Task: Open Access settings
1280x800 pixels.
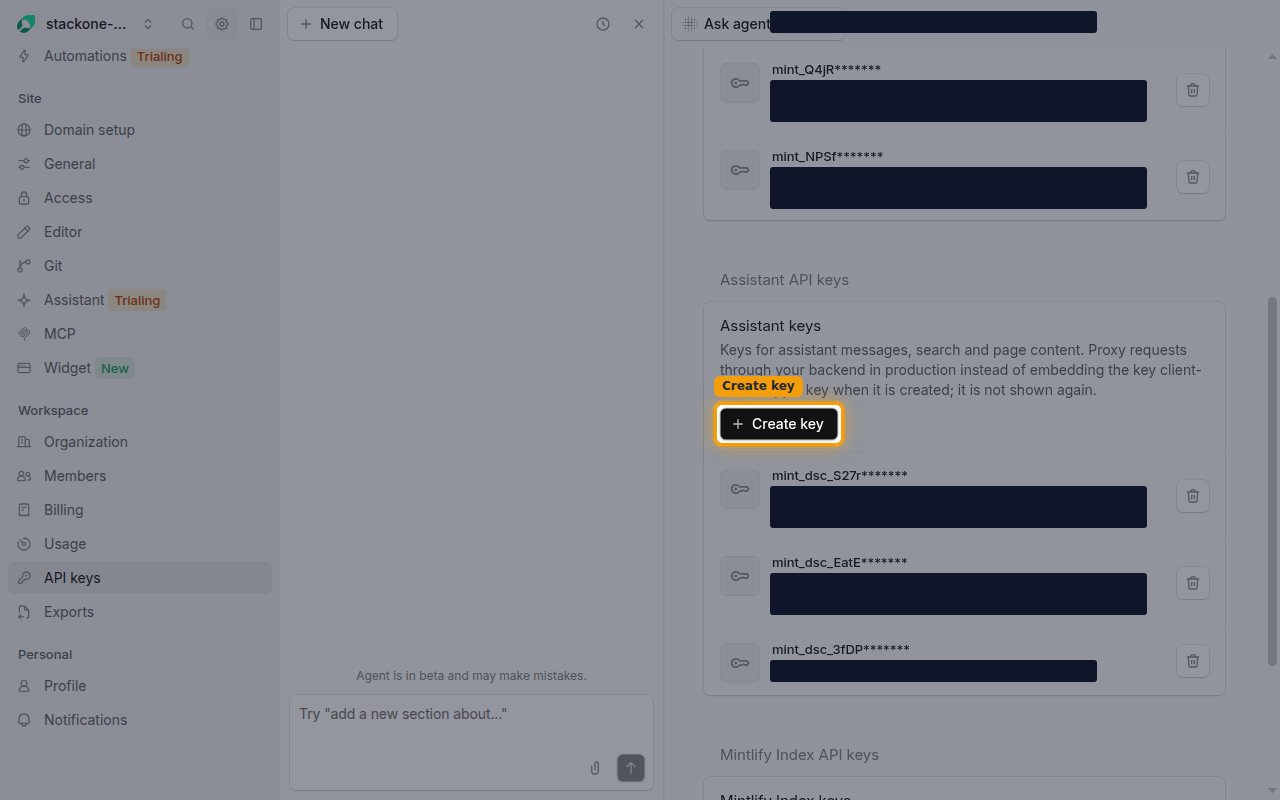Action: pos(140,198)
